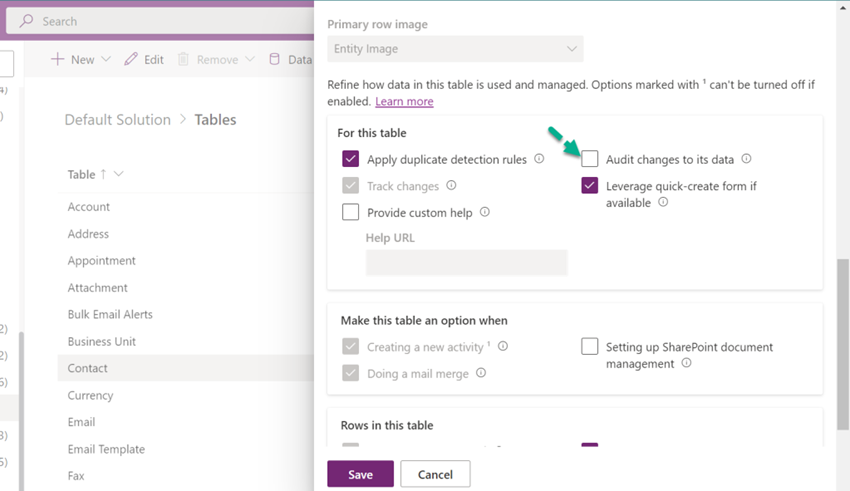Expand the New button dropdown chevron
The image size is (850, 491).
[x=106, y=59]
